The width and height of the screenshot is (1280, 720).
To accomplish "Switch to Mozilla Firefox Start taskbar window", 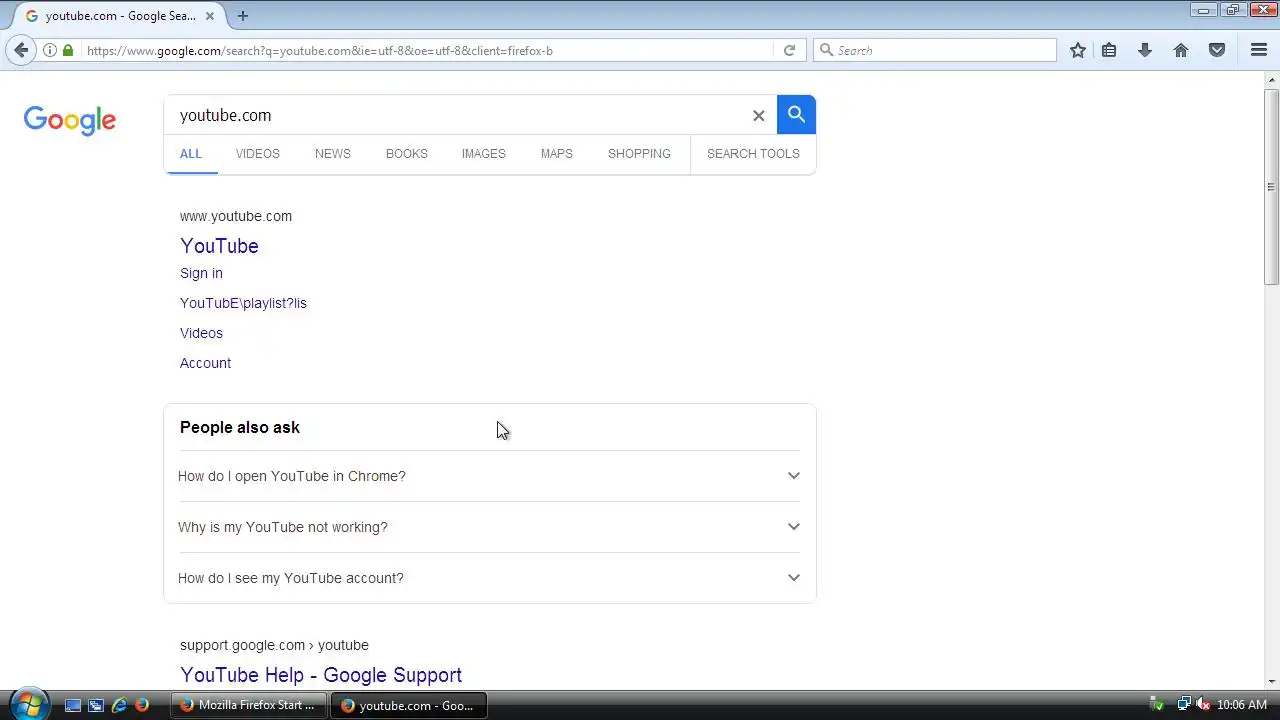I will point(249,705).
